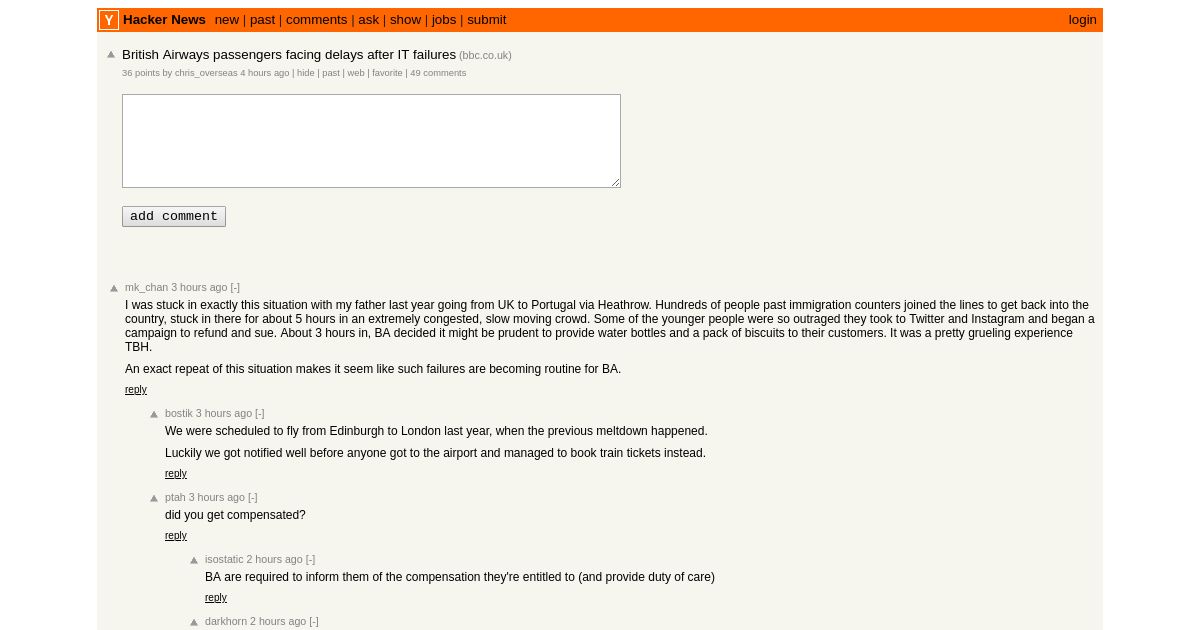Click the Y Combinator logo icon
This screenshot has width=1200, height=630.
(x=109, y=20)
